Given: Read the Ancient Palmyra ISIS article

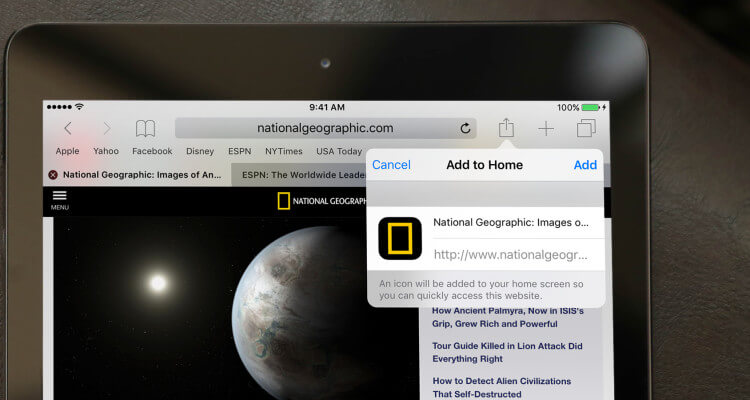Looking at the screenshot, I should point(508,317).
